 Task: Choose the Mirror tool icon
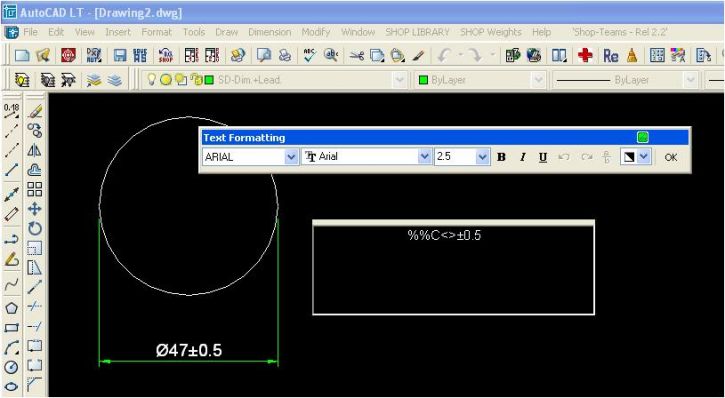click(35, 151)
